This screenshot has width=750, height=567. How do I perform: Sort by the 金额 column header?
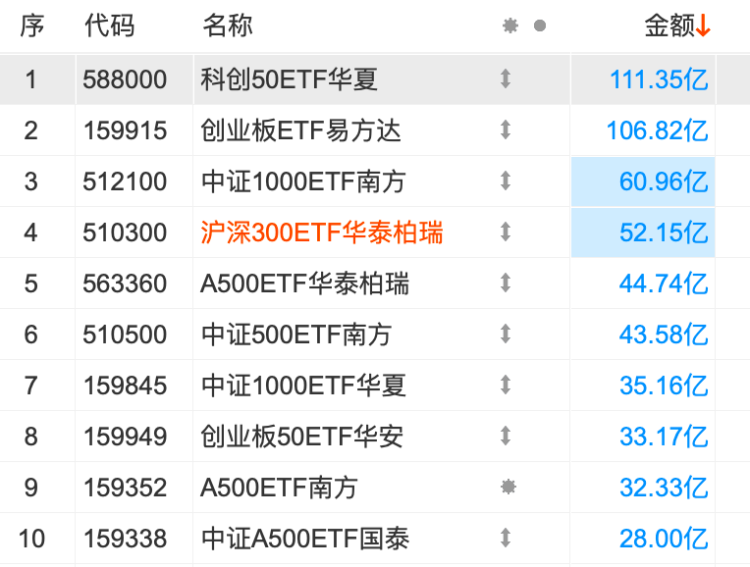677,25
